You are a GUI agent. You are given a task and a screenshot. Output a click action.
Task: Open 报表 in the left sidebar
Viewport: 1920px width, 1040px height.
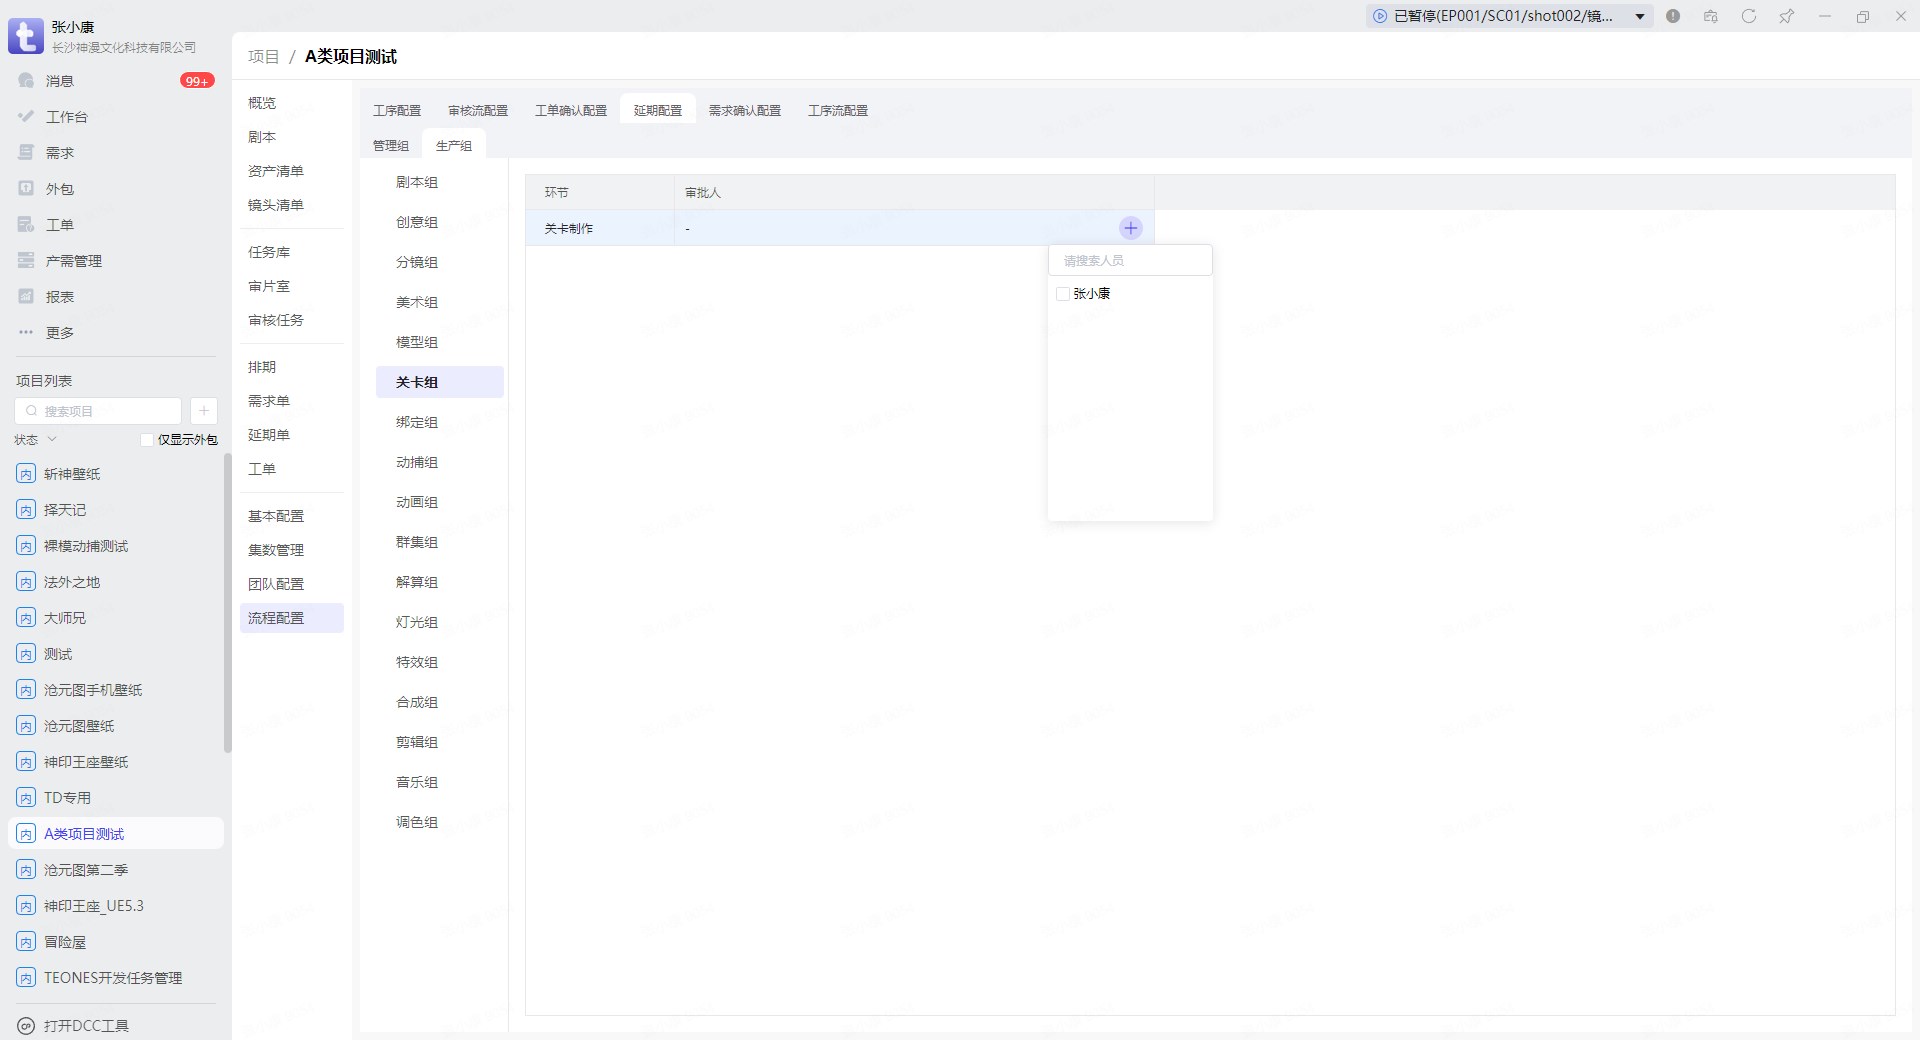pyautogui.click(x=60, y=297)
